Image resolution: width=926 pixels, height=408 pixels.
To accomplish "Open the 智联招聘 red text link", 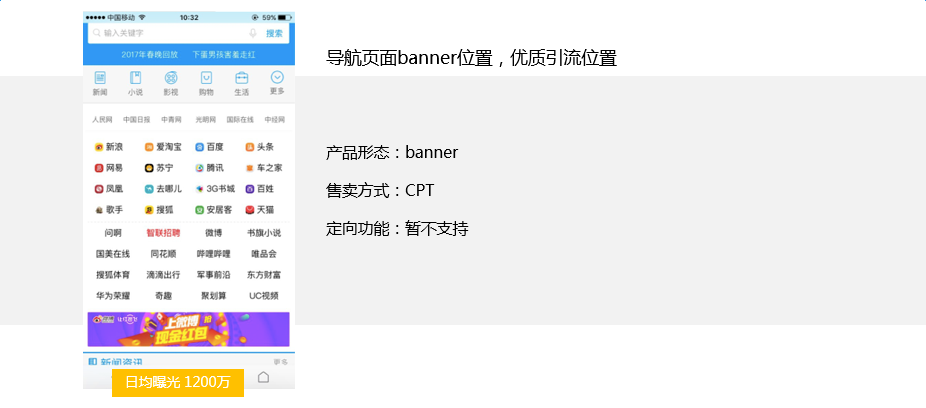I will tap(162, 233).
